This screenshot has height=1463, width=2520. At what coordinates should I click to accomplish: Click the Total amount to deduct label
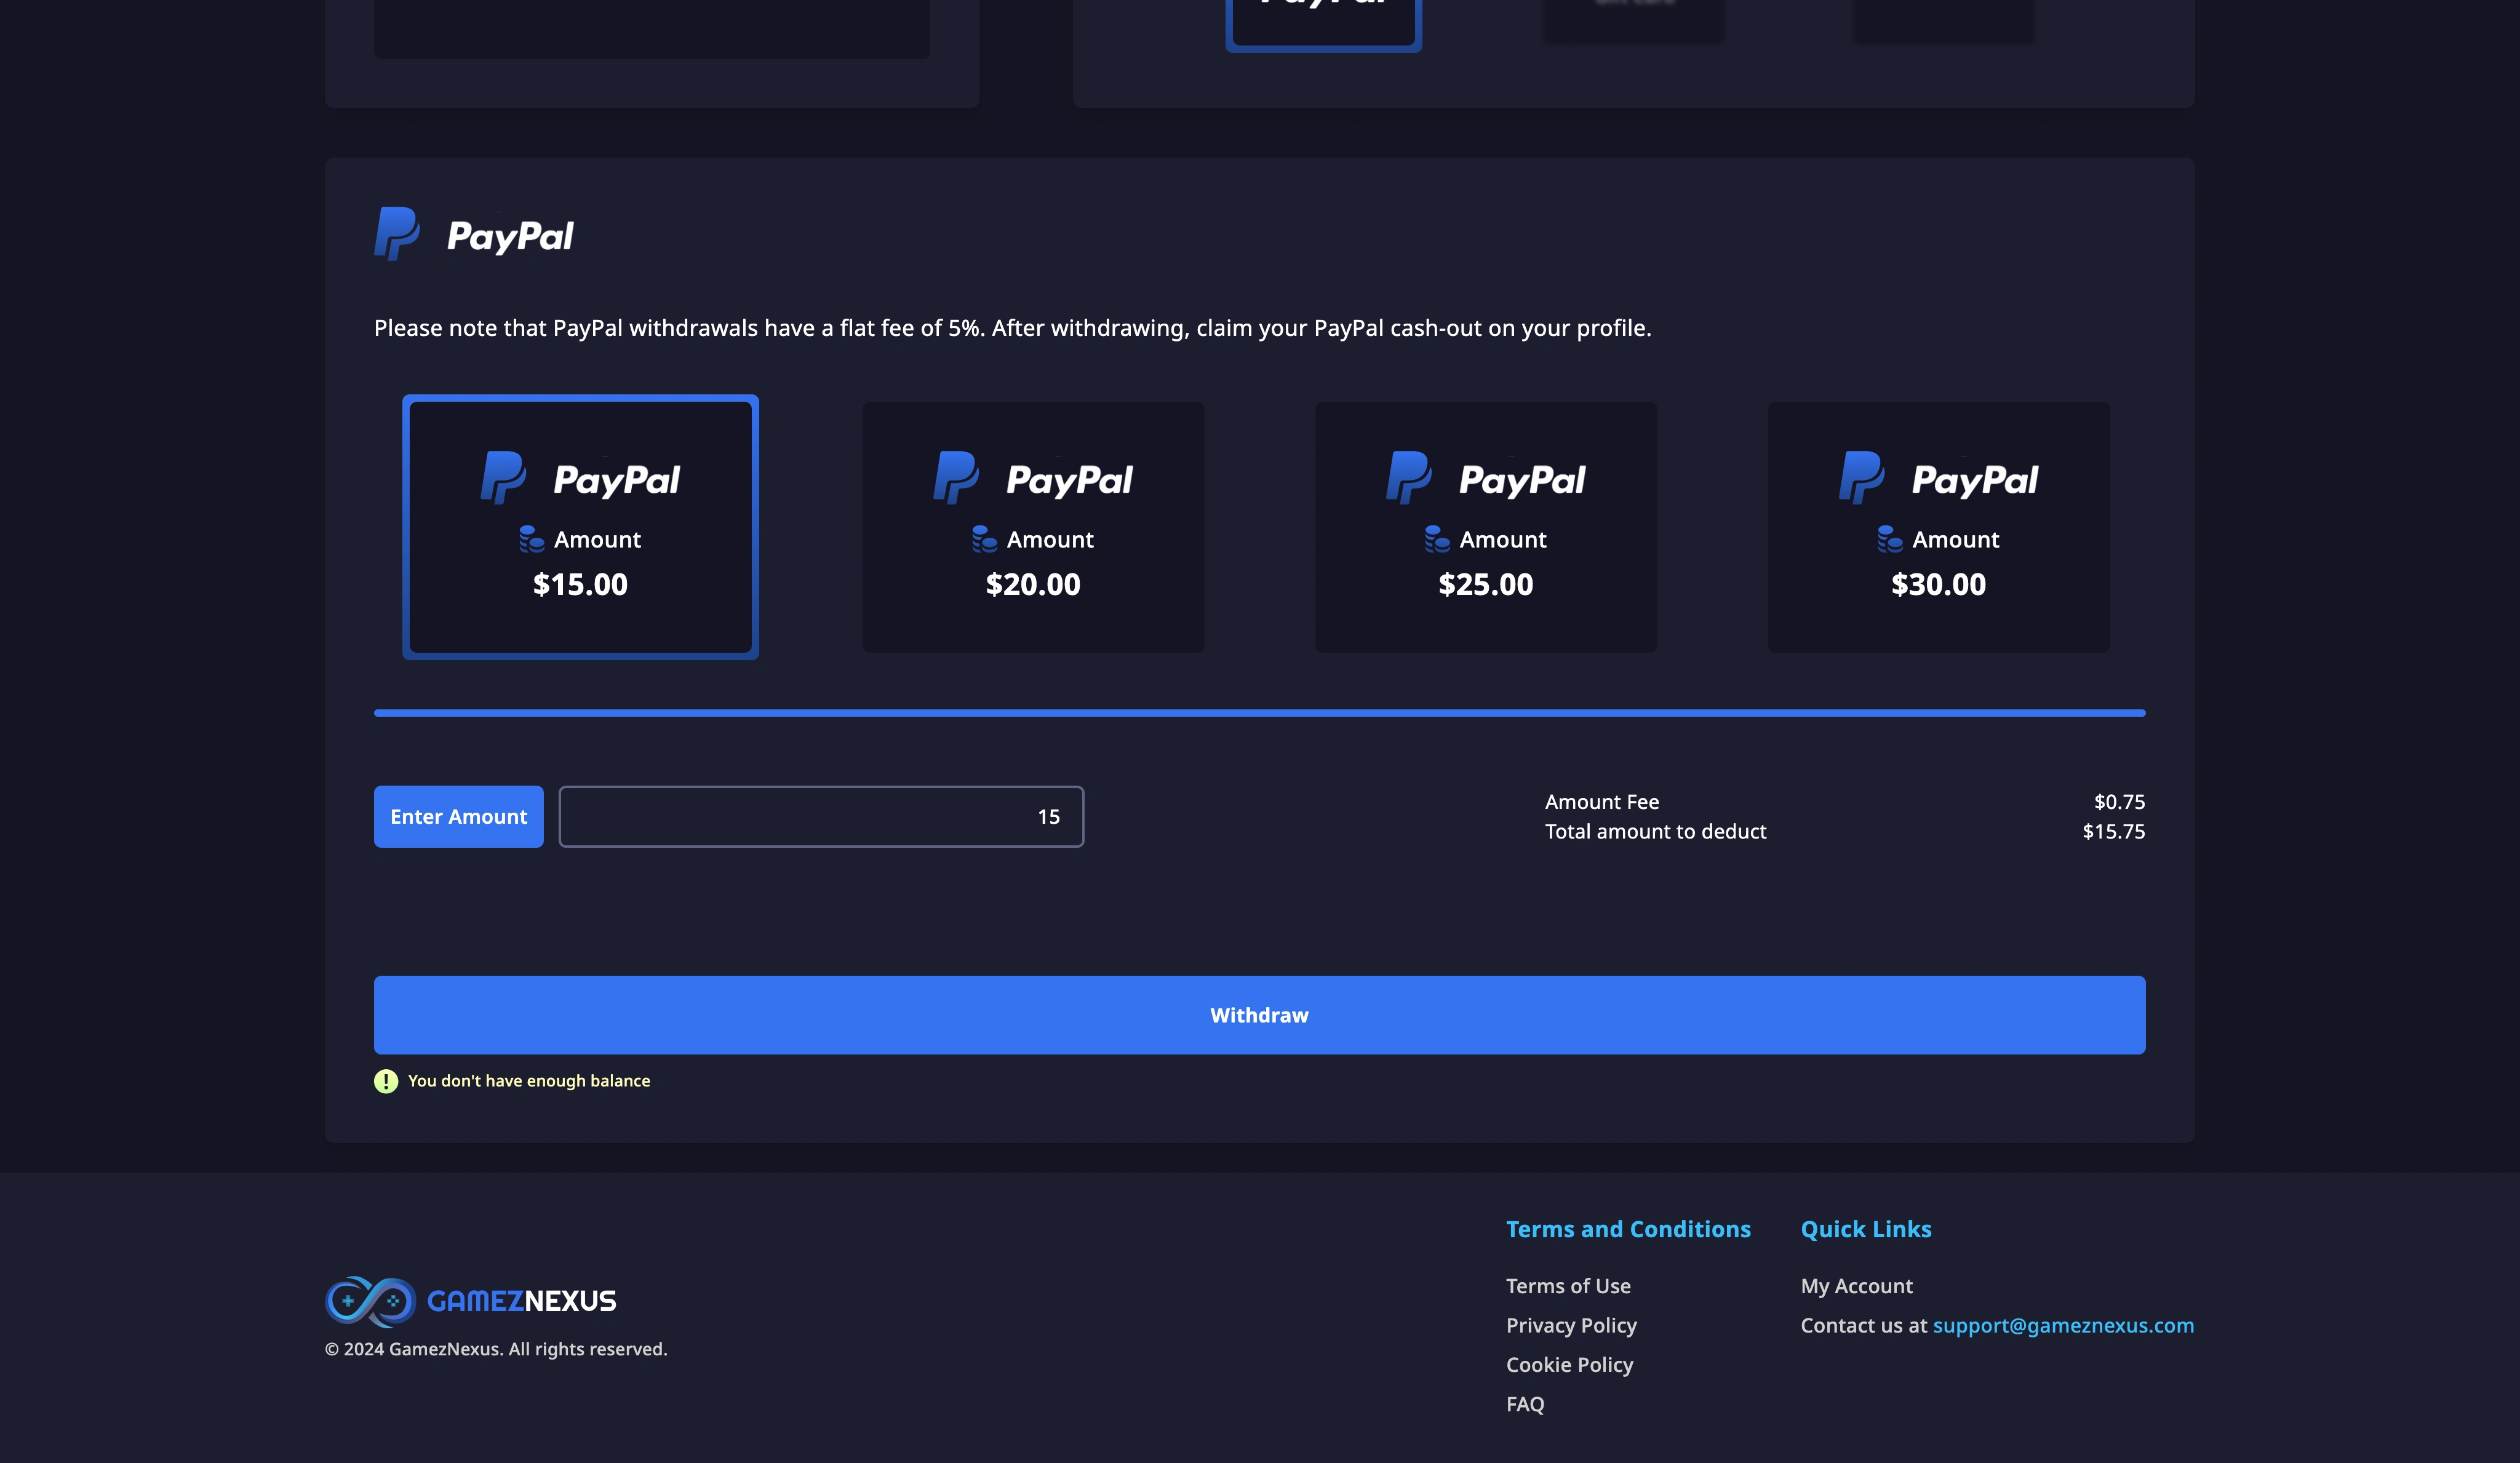pos(1655,832)
